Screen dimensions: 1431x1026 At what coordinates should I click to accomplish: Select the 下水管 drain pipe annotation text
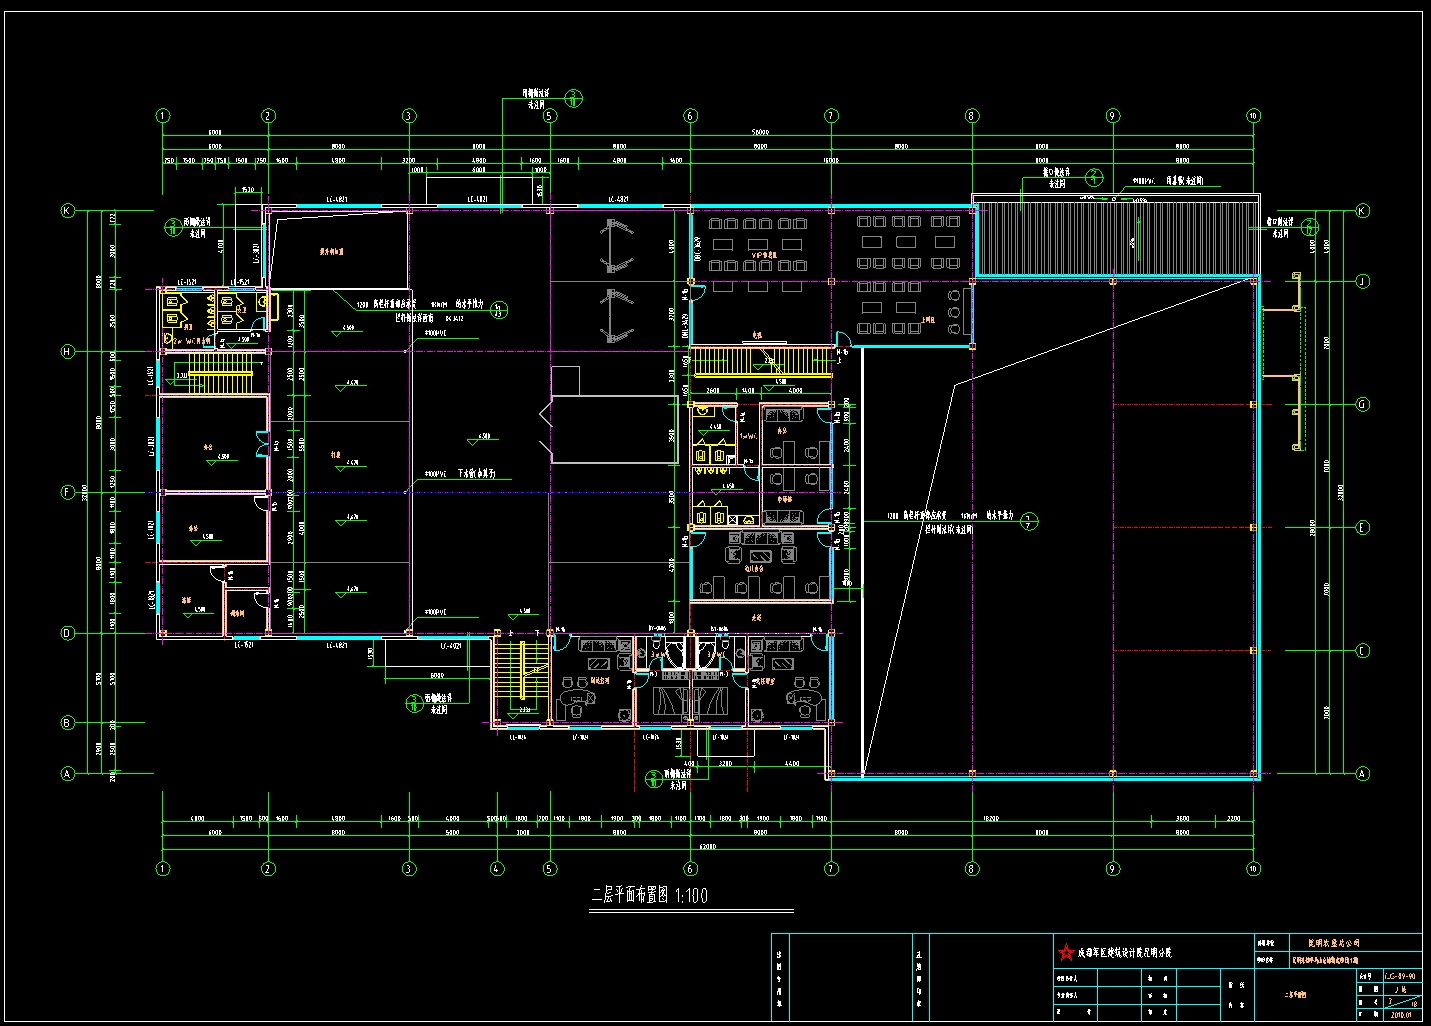click(477, 474)
